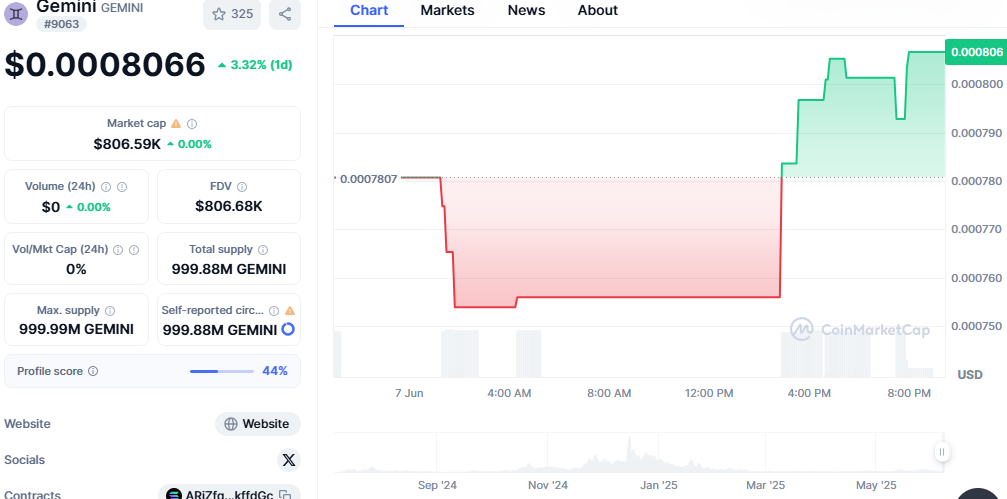Click the 0.000770 price axis label
The height and width of the screenshot is (499, 1007).
pyautogui.click(x=976, y=229)
